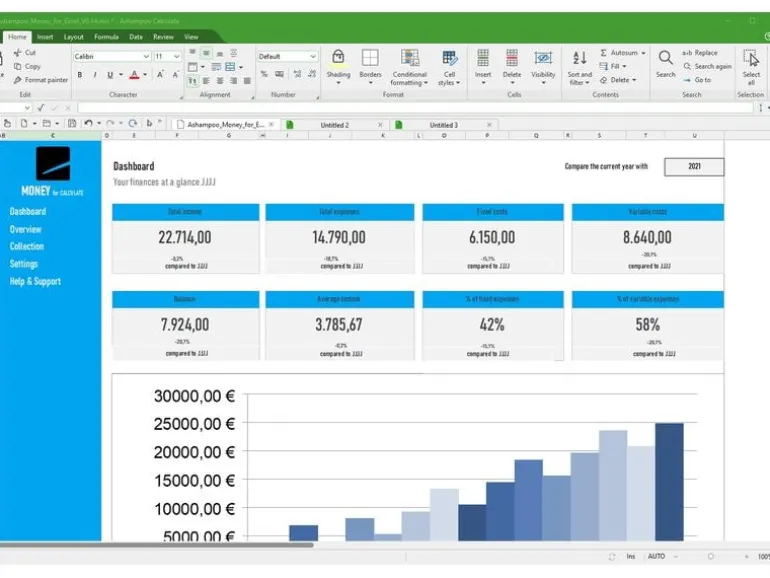The width and height of the screenshot is (770, 578).
Task: Open Overview in sidebar
Action: [x=26, y=229]
